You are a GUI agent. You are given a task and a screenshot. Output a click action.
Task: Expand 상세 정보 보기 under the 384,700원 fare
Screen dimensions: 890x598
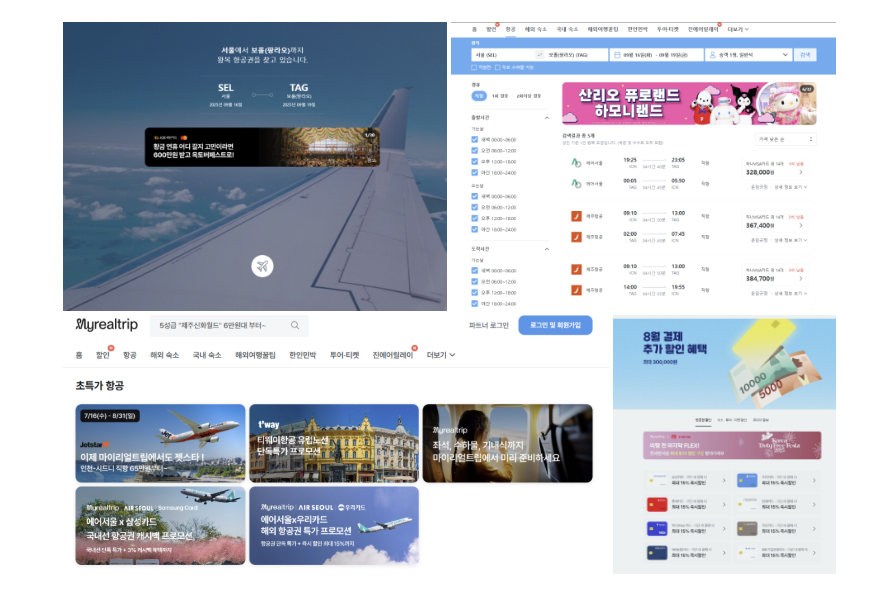click(x=791, y=293)
